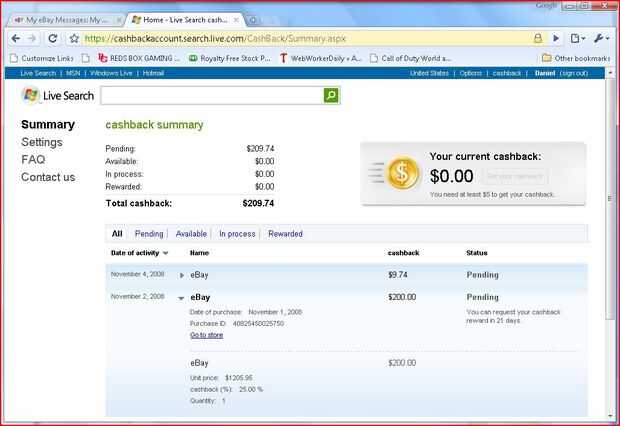Click the browser forward arrow
620x426 pixels.
pyautogui.click(x=32, y=38)
